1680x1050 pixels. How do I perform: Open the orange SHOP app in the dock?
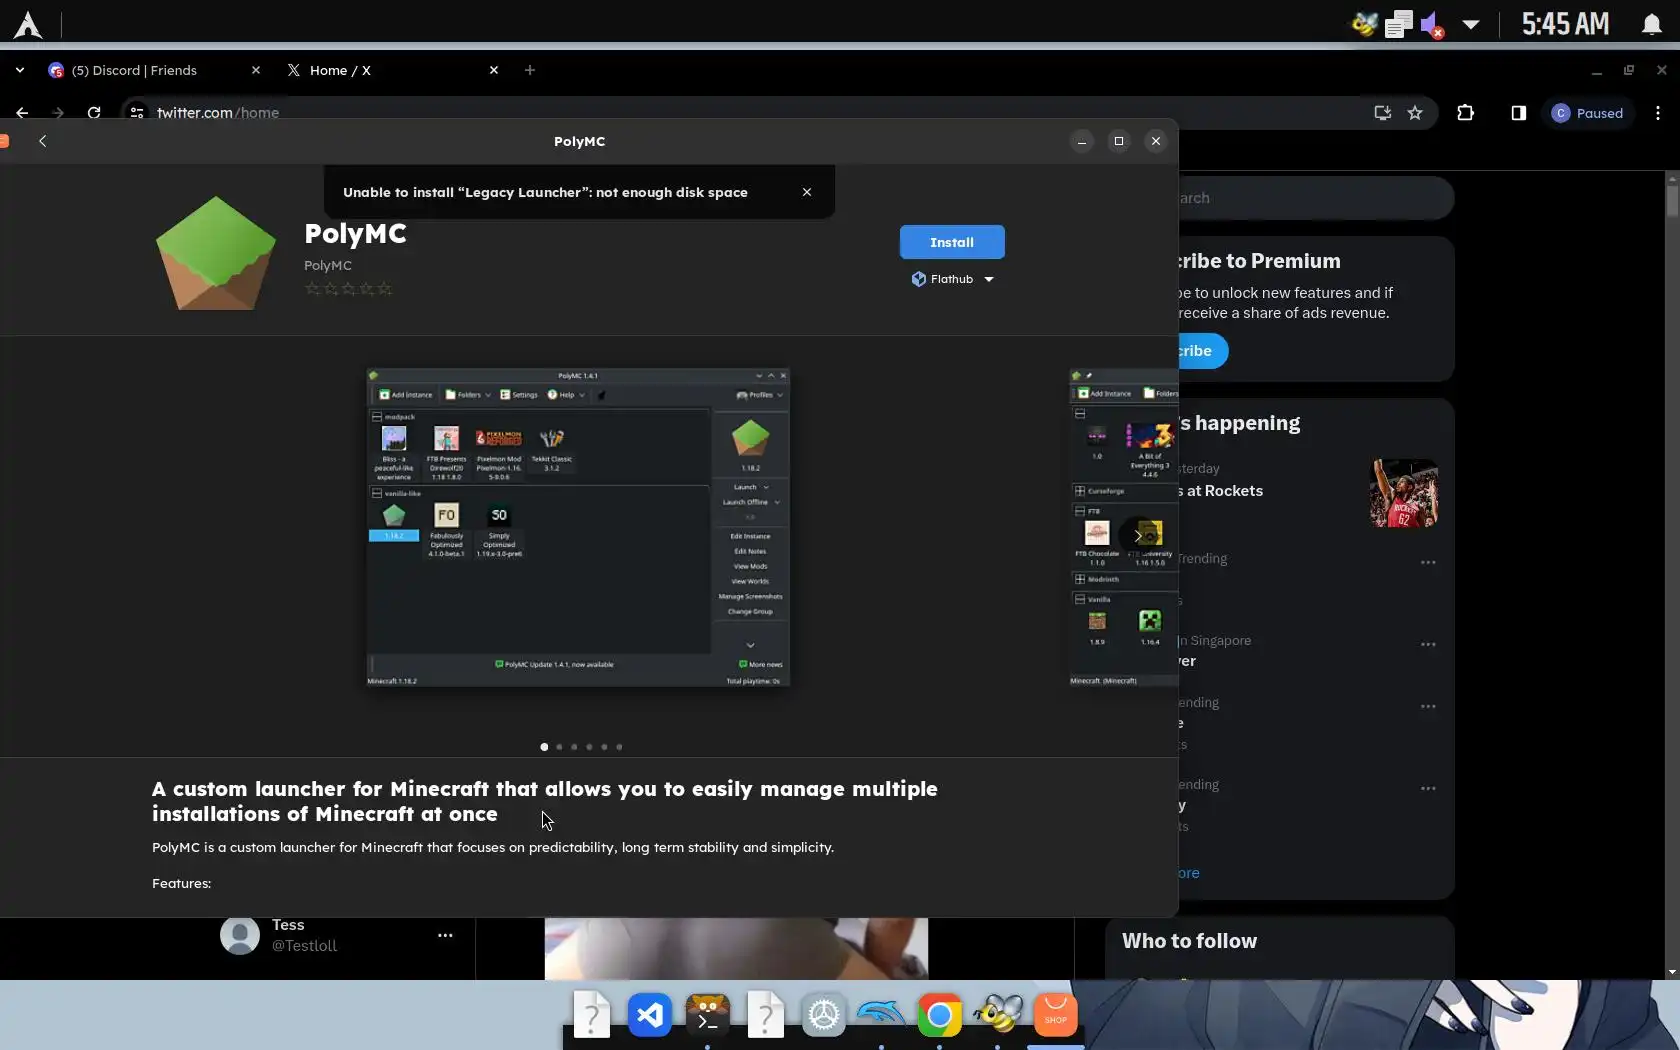(x=1056, y=1016)
